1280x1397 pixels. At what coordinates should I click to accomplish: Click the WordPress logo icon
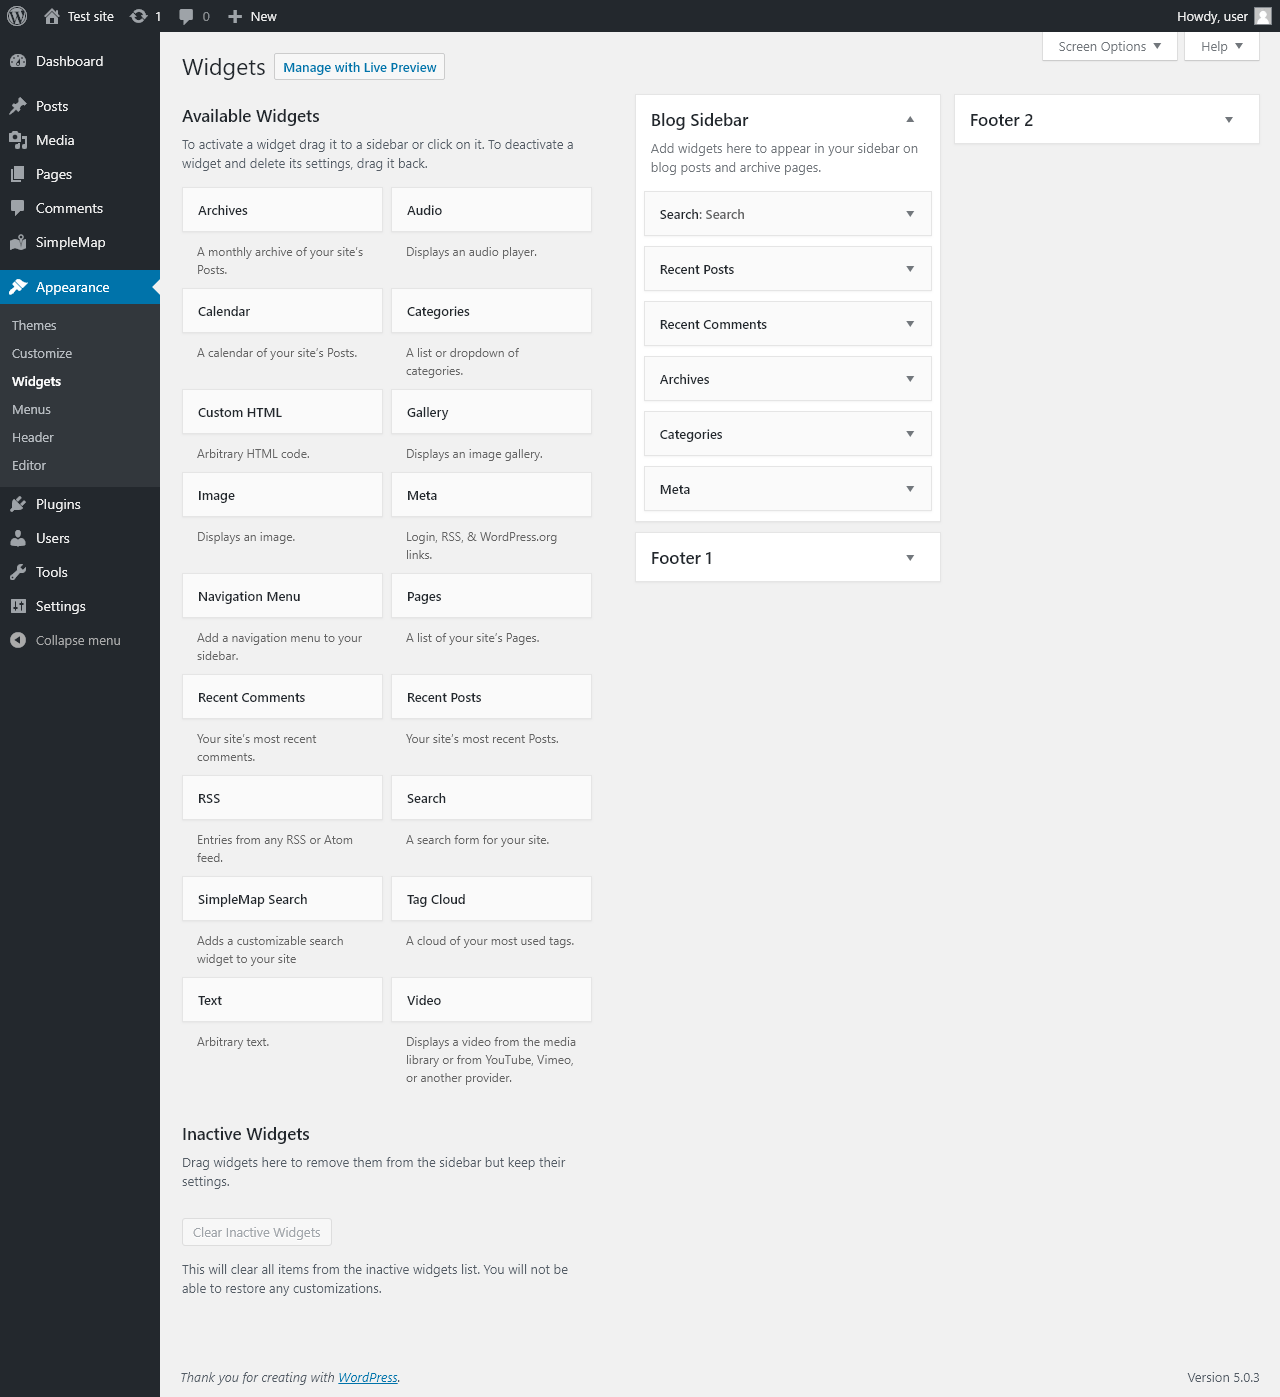pyautogui.click(x=17, y=16)
